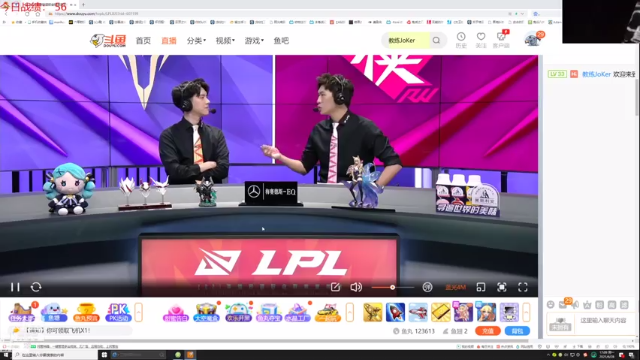Expand the 游戏 dropdown menu

click(254, 40)
